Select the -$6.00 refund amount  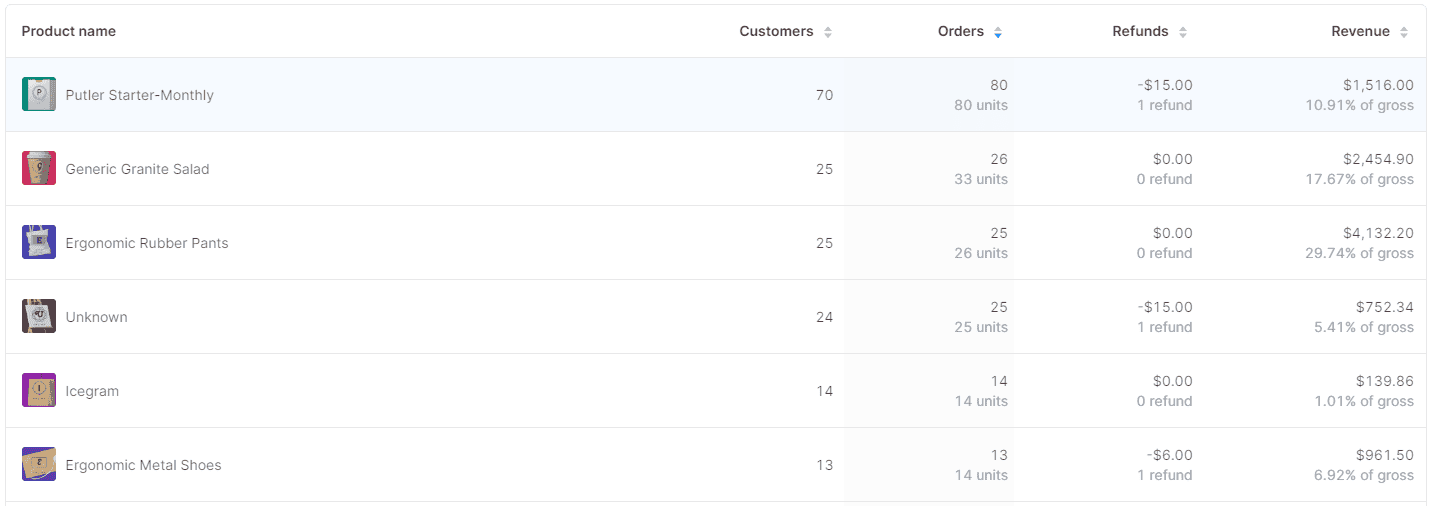point(1169,455)
